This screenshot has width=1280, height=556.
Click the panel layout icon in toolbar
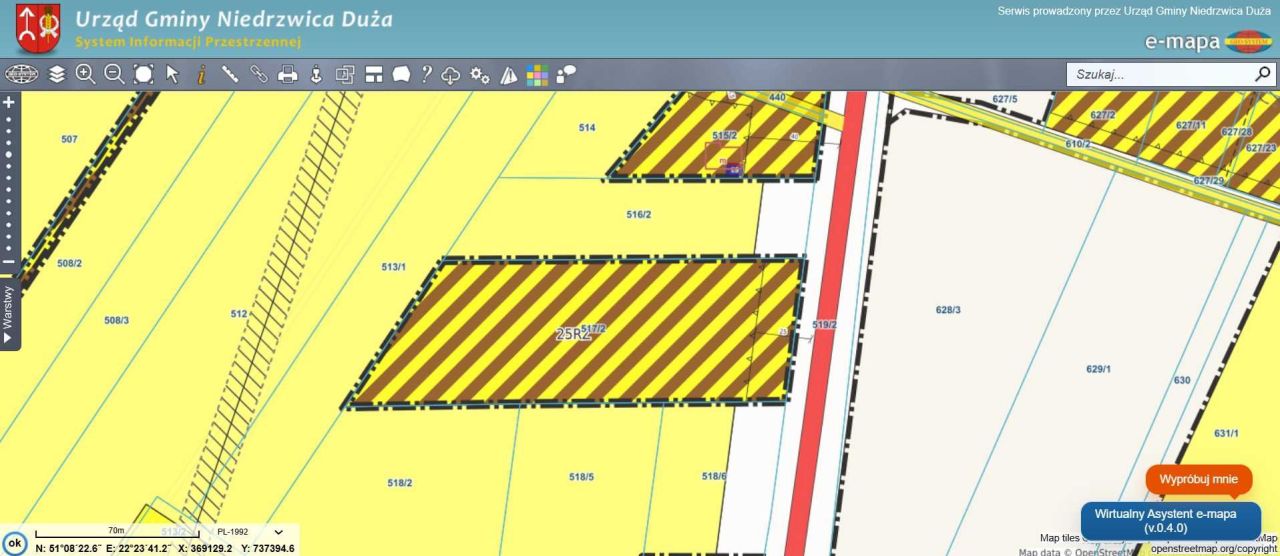[374, 74]
